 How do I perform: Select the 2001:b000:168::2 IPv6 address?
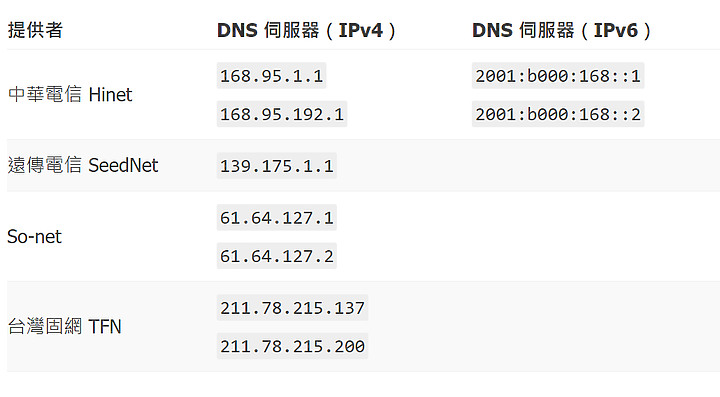(558, 114)
